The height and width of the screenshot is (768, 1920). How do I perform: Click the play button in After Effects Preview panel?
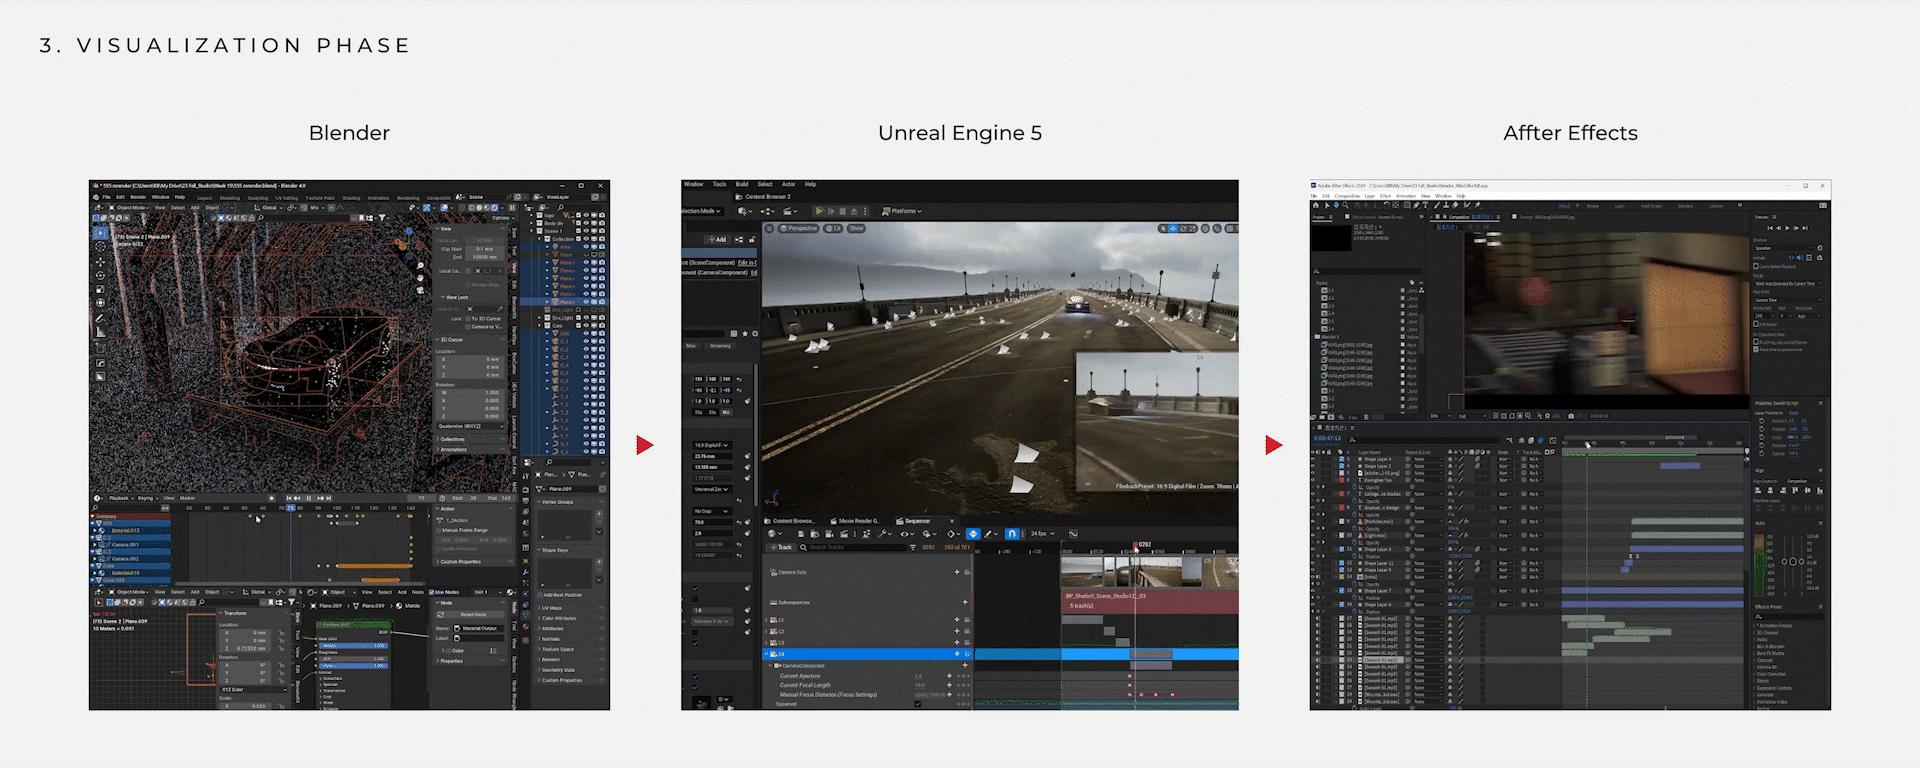click(1787, 228)
